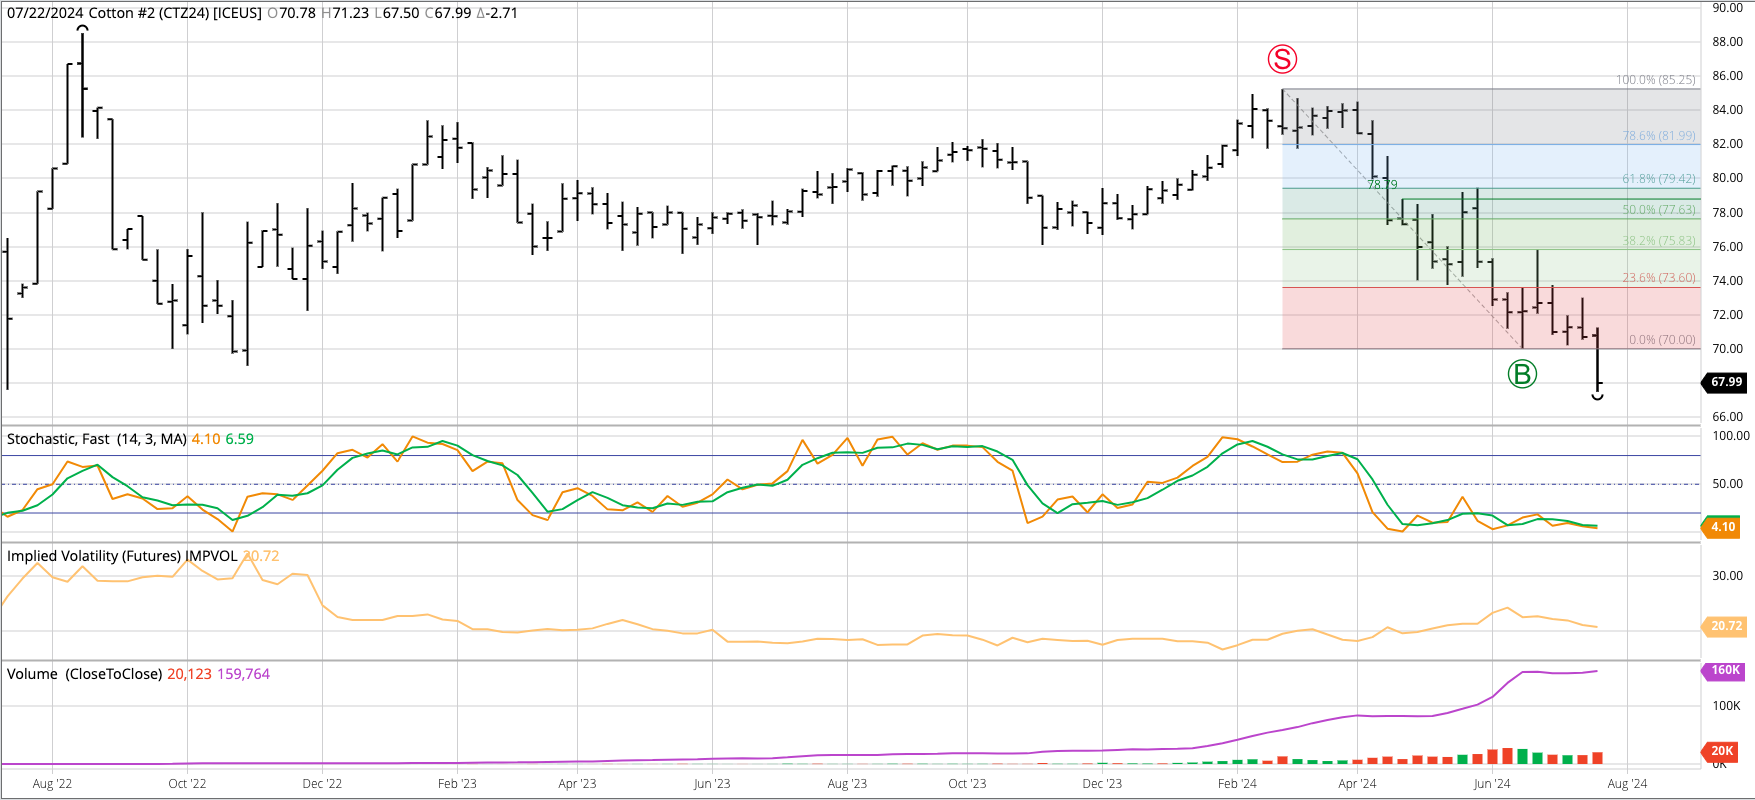
Task: Select the 61.8% (79.42) Fibonacci level label
Action: tap(1658, 179)
